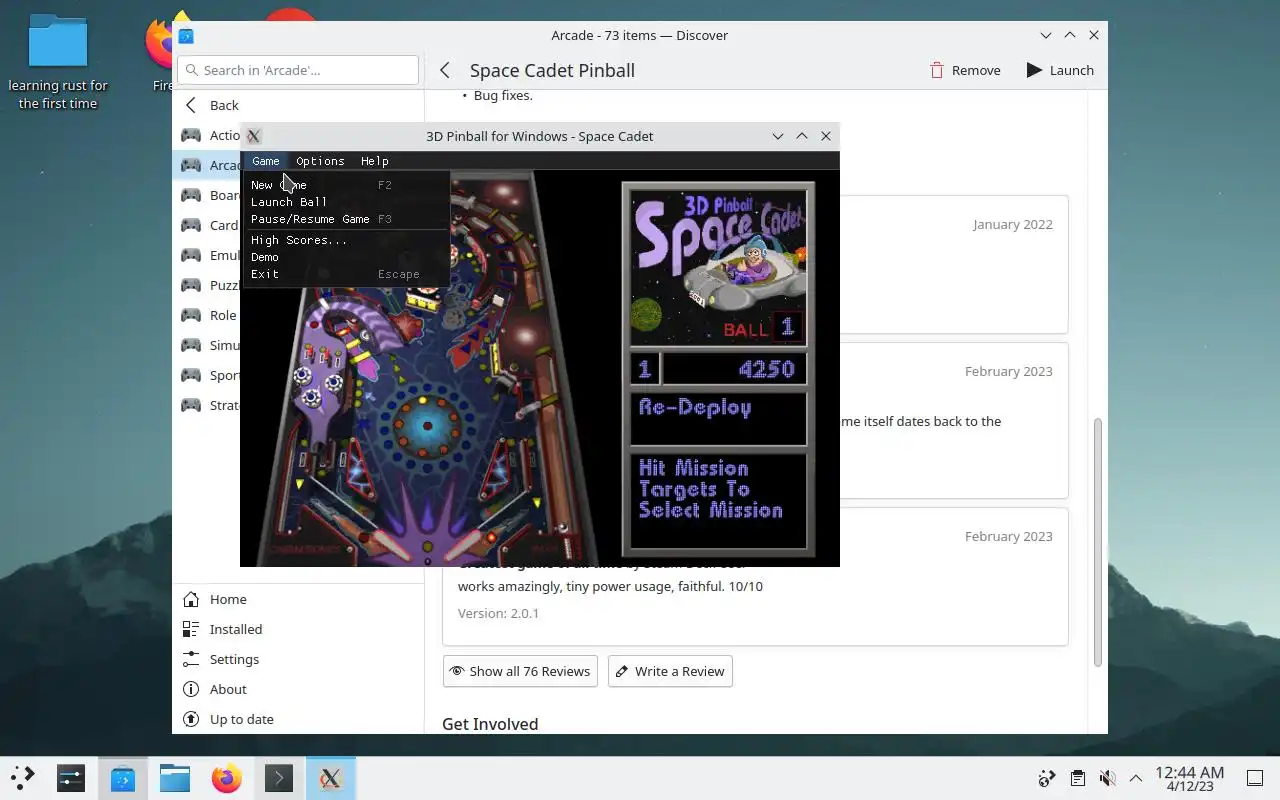
Task: Click the system tray updates notifier icon
Action: point(1047,778)
